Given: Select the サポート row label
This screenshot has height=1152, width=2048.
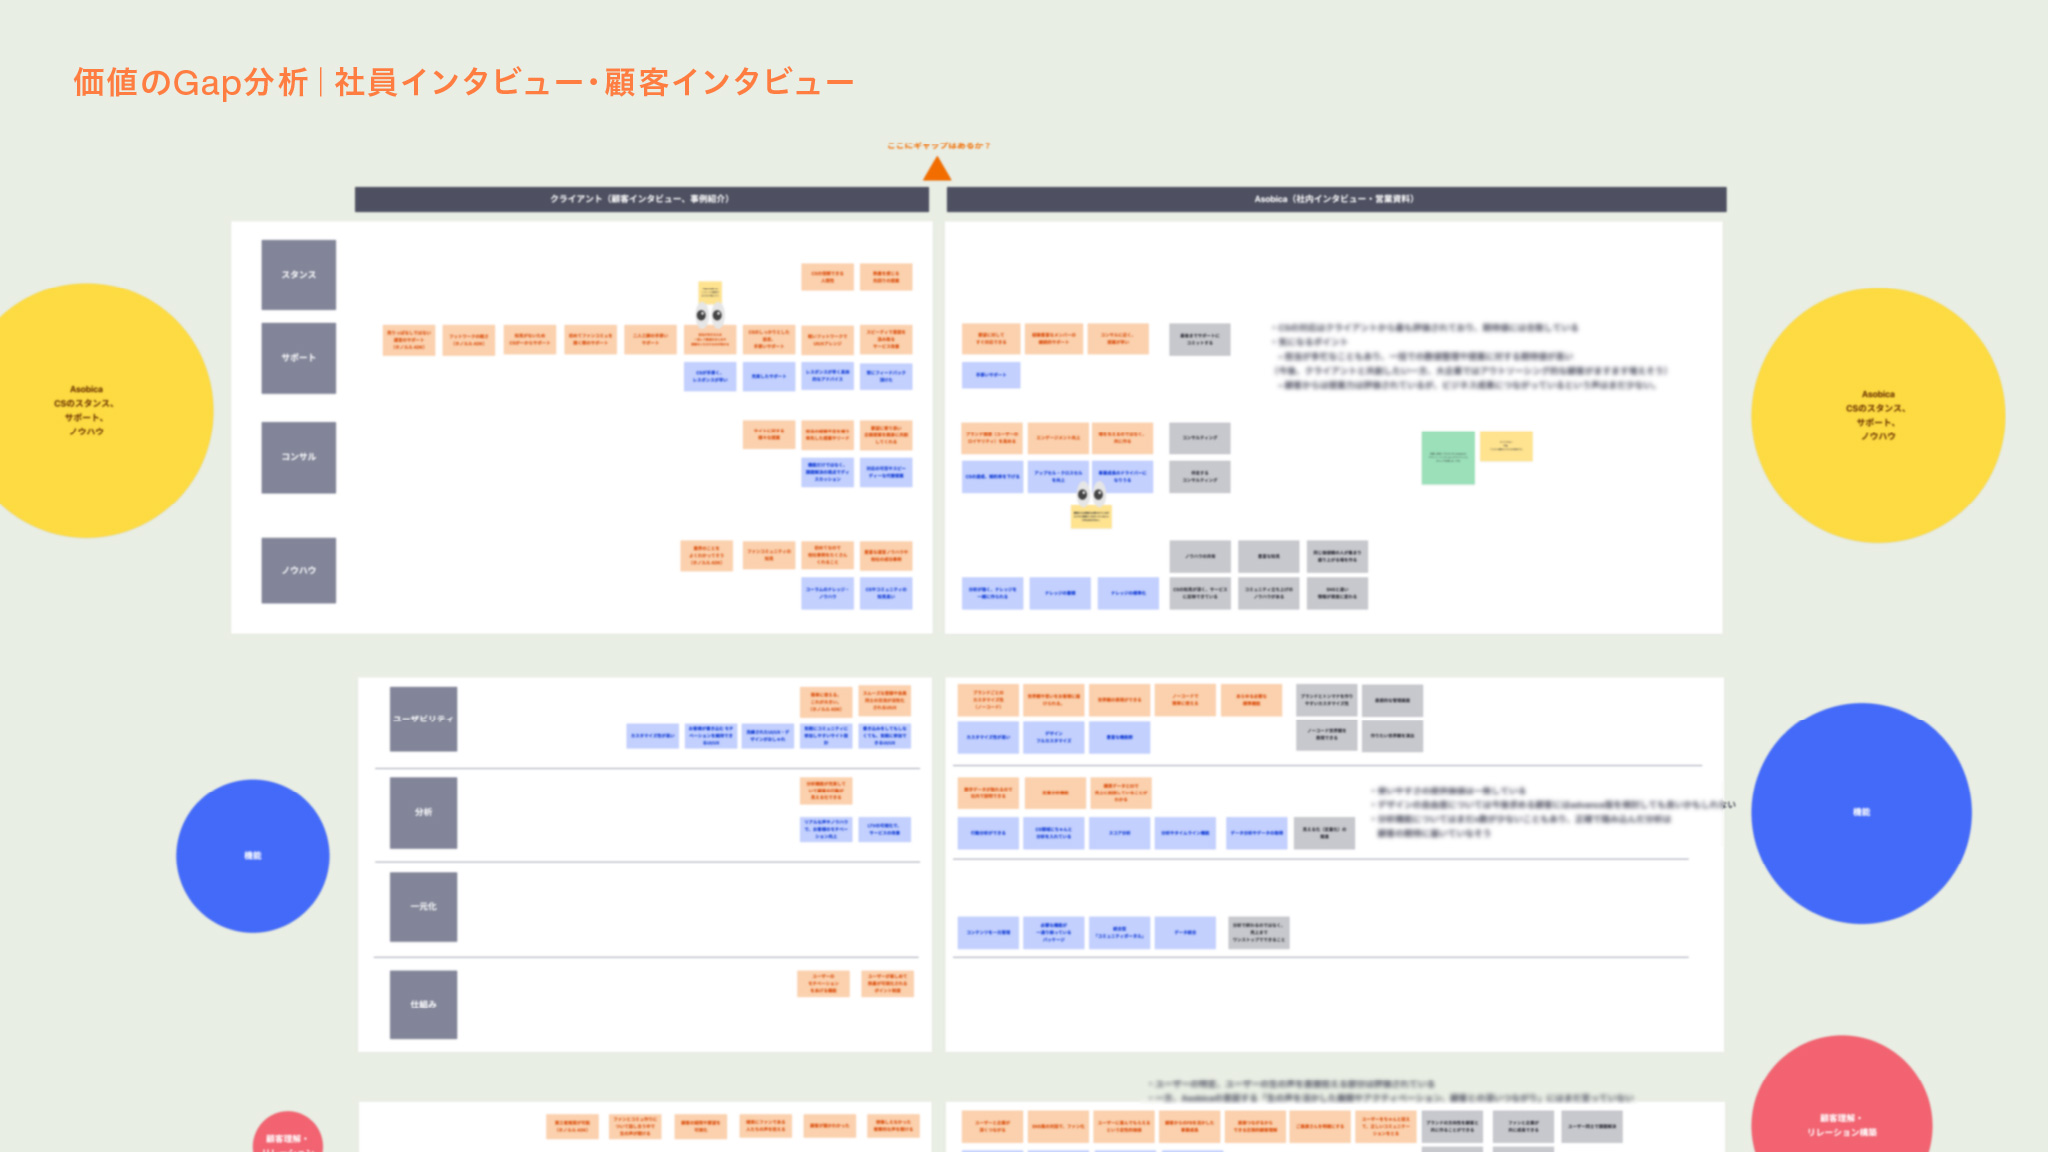Looking at the screenshot, I should point(298,355).
